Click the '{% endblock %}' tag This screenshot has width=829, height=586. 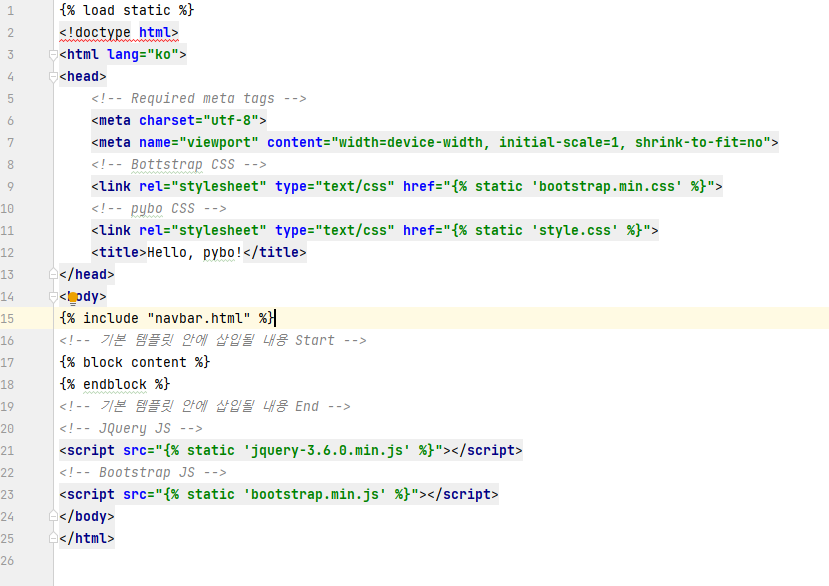coord(115,384)
